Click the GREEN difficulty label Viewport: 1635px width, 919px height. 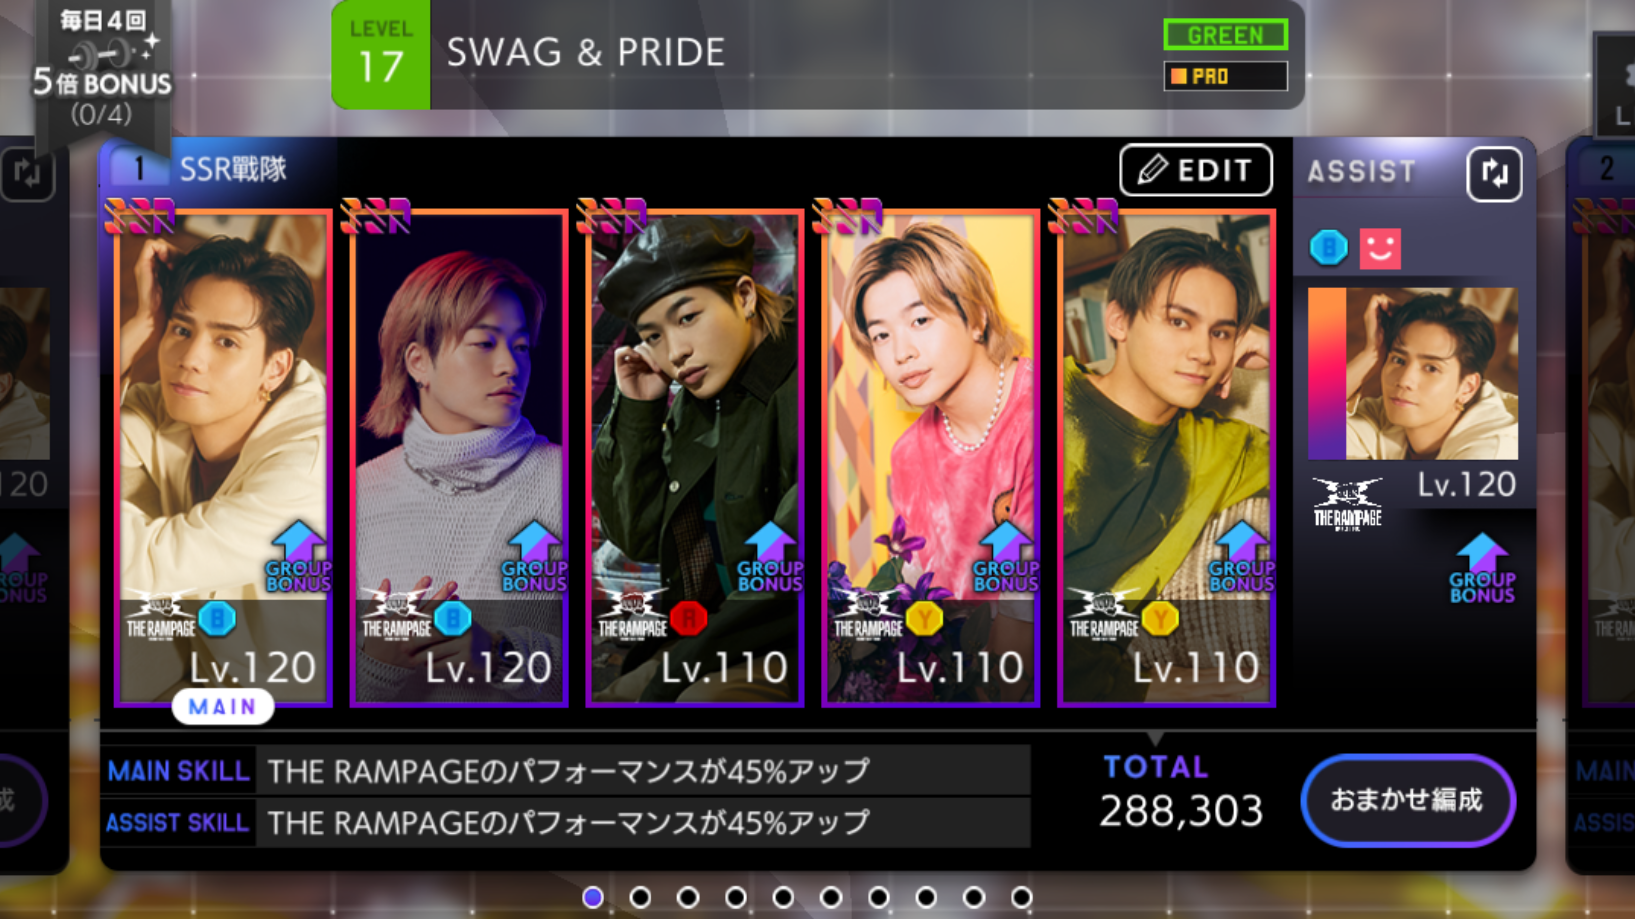click(1225, 35)
